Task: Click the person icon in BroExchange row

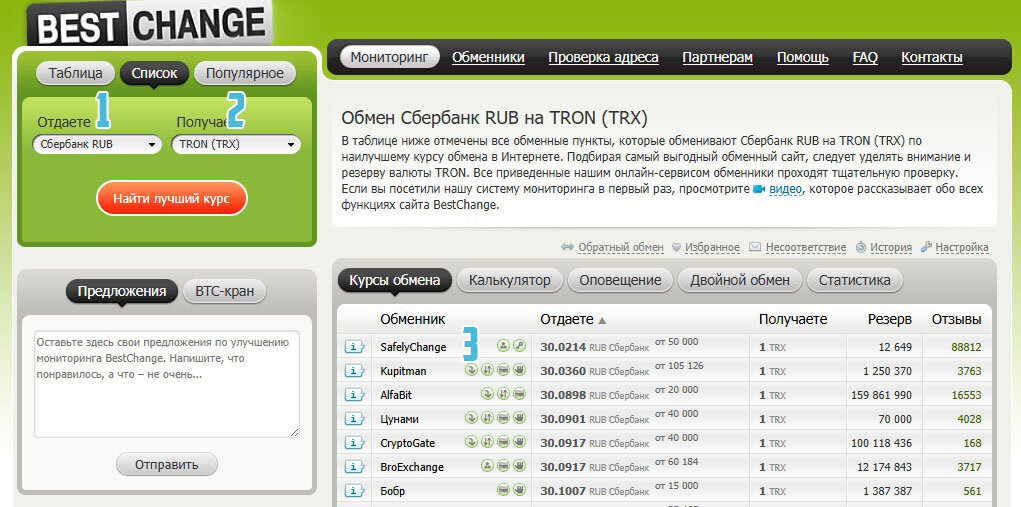Action: (487, 467)
